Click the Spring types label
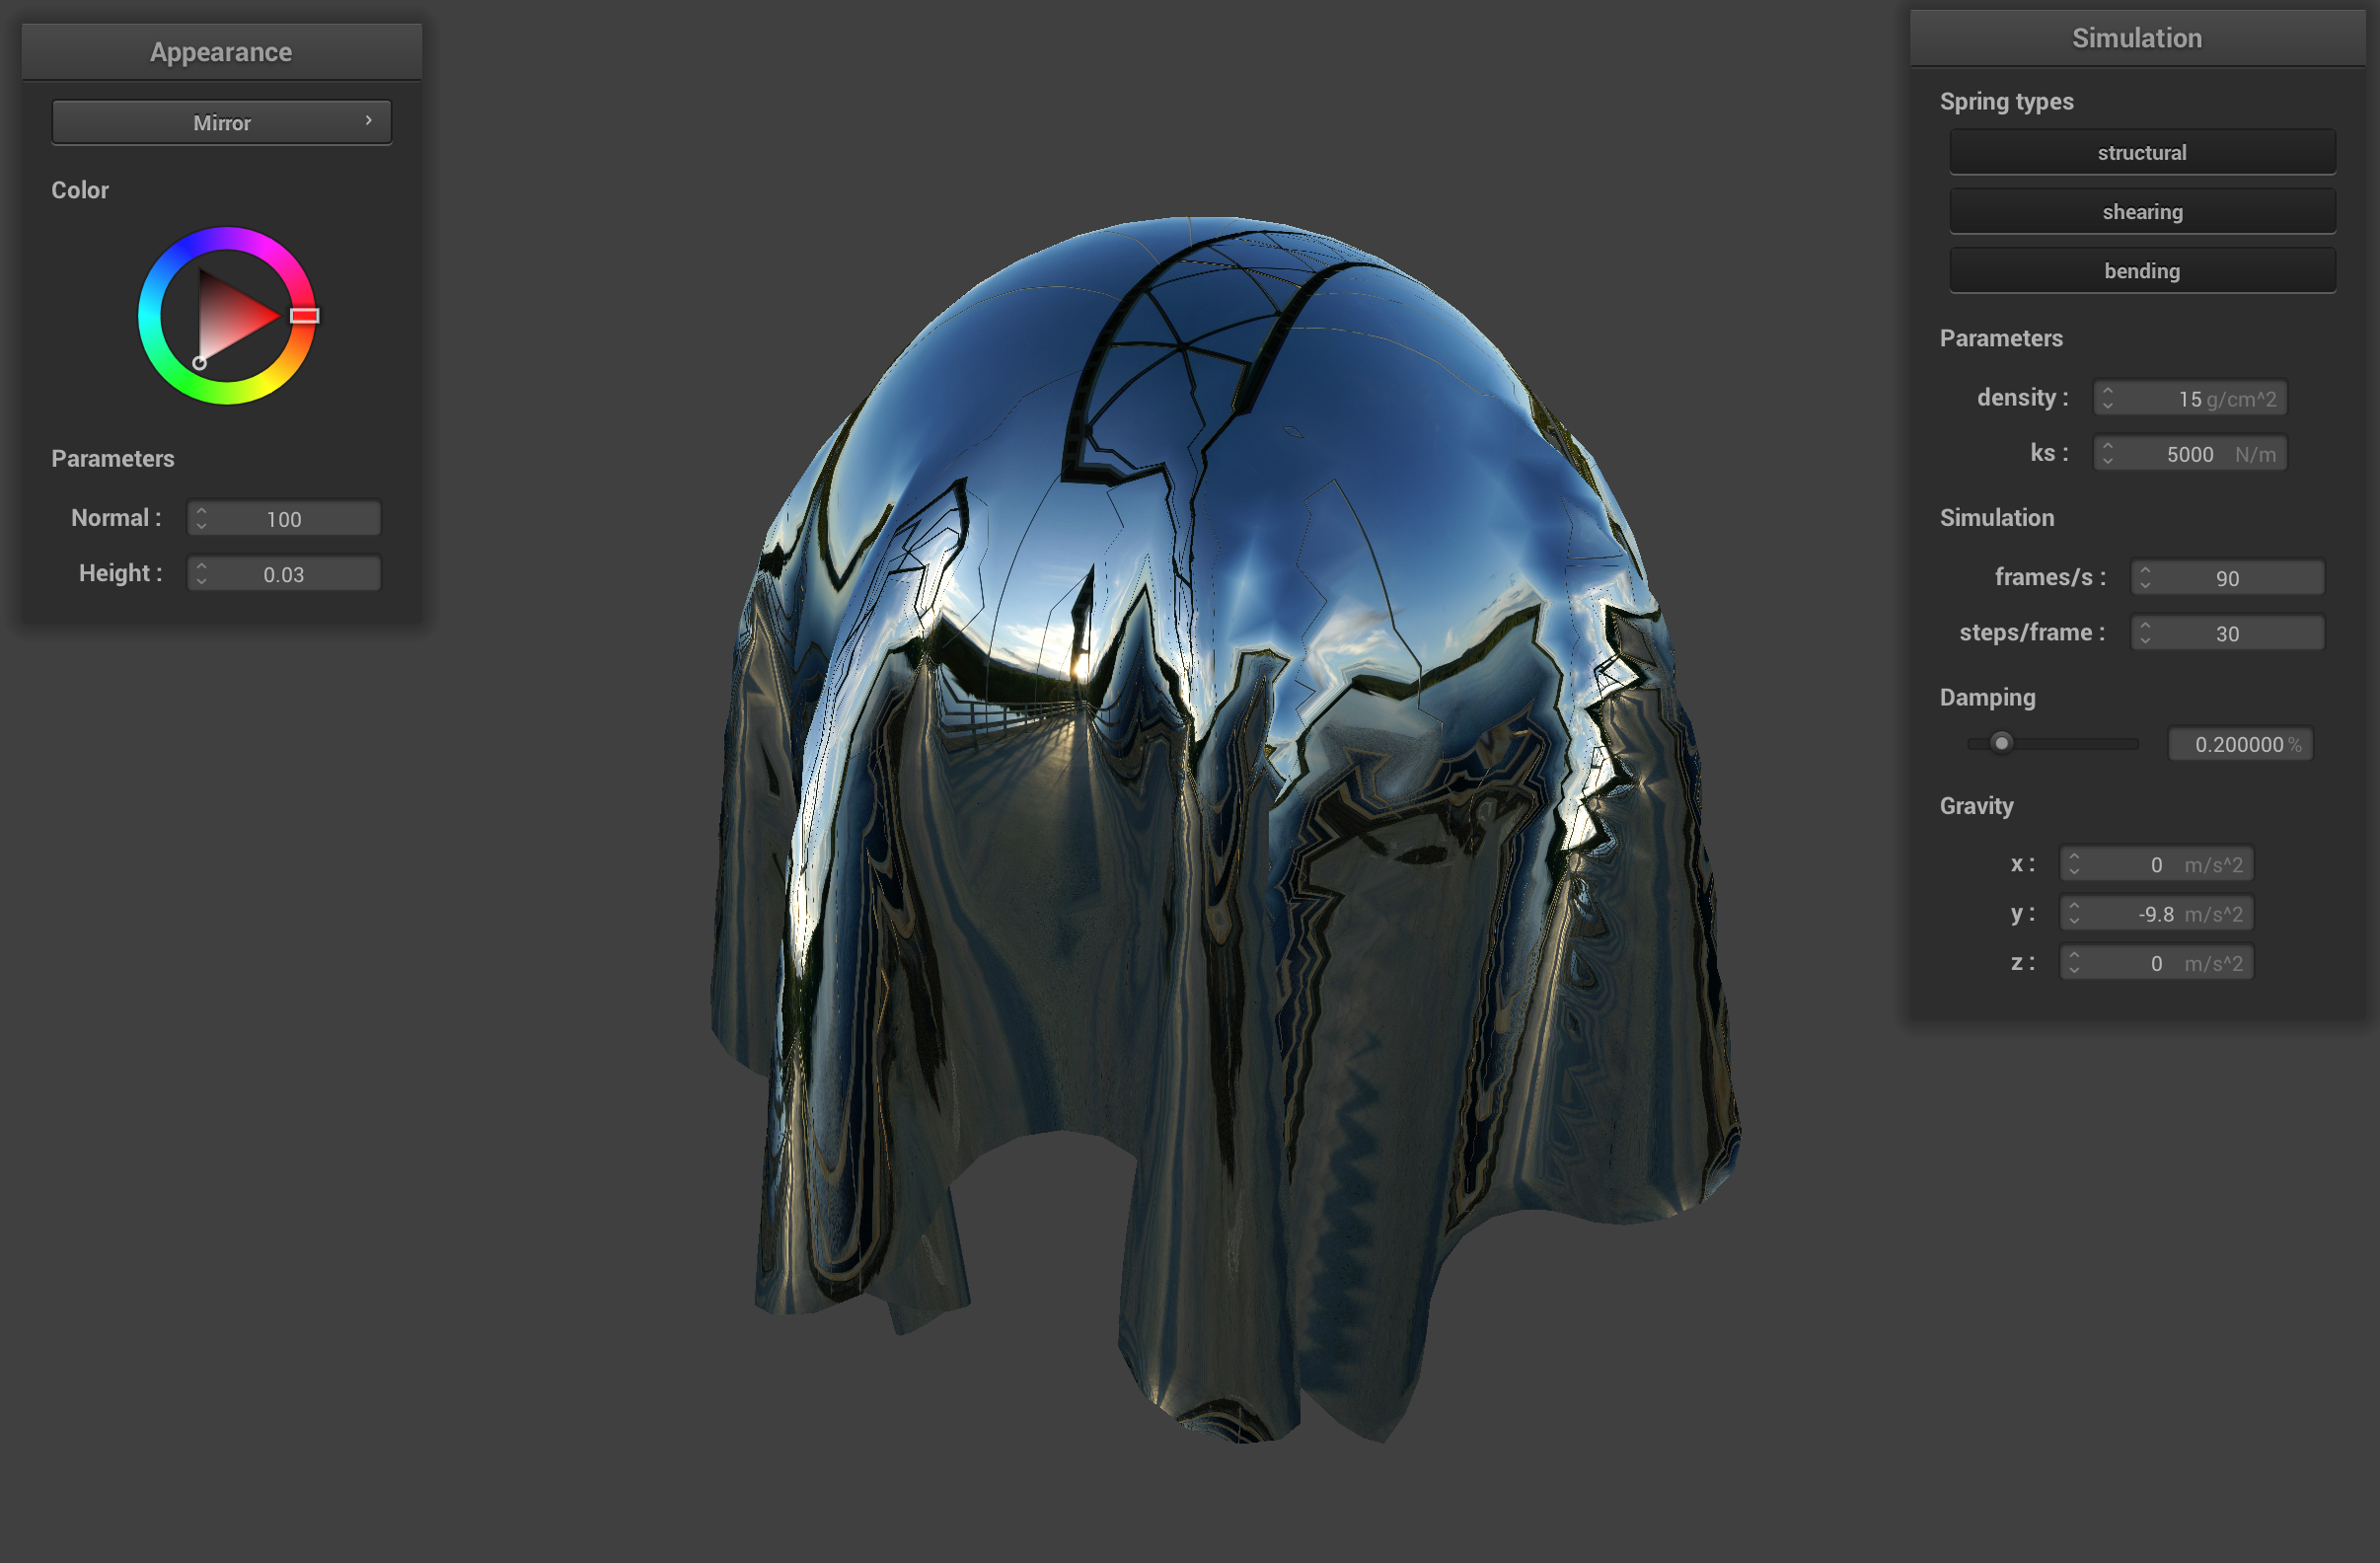The height and width of the screenshot is (1563, 2380). (2006, 101)
